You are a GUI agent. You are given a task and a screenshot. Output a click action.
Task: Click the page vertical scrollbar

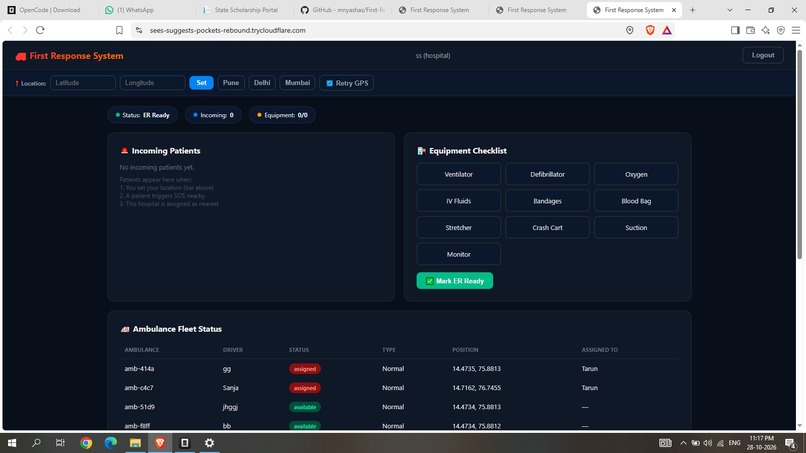click(799, 154)
